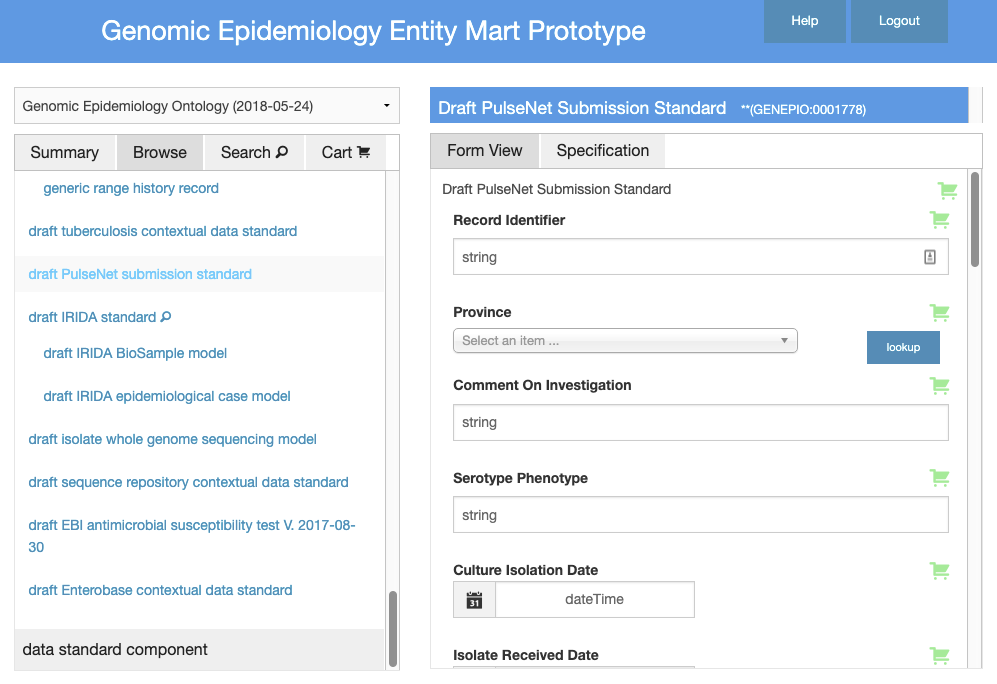Image resolution: width=997 pixels, height=684 pixels.
Task: Add whole Draft PulseNet Submission Standard to cart
Action: tap(946, 190)
